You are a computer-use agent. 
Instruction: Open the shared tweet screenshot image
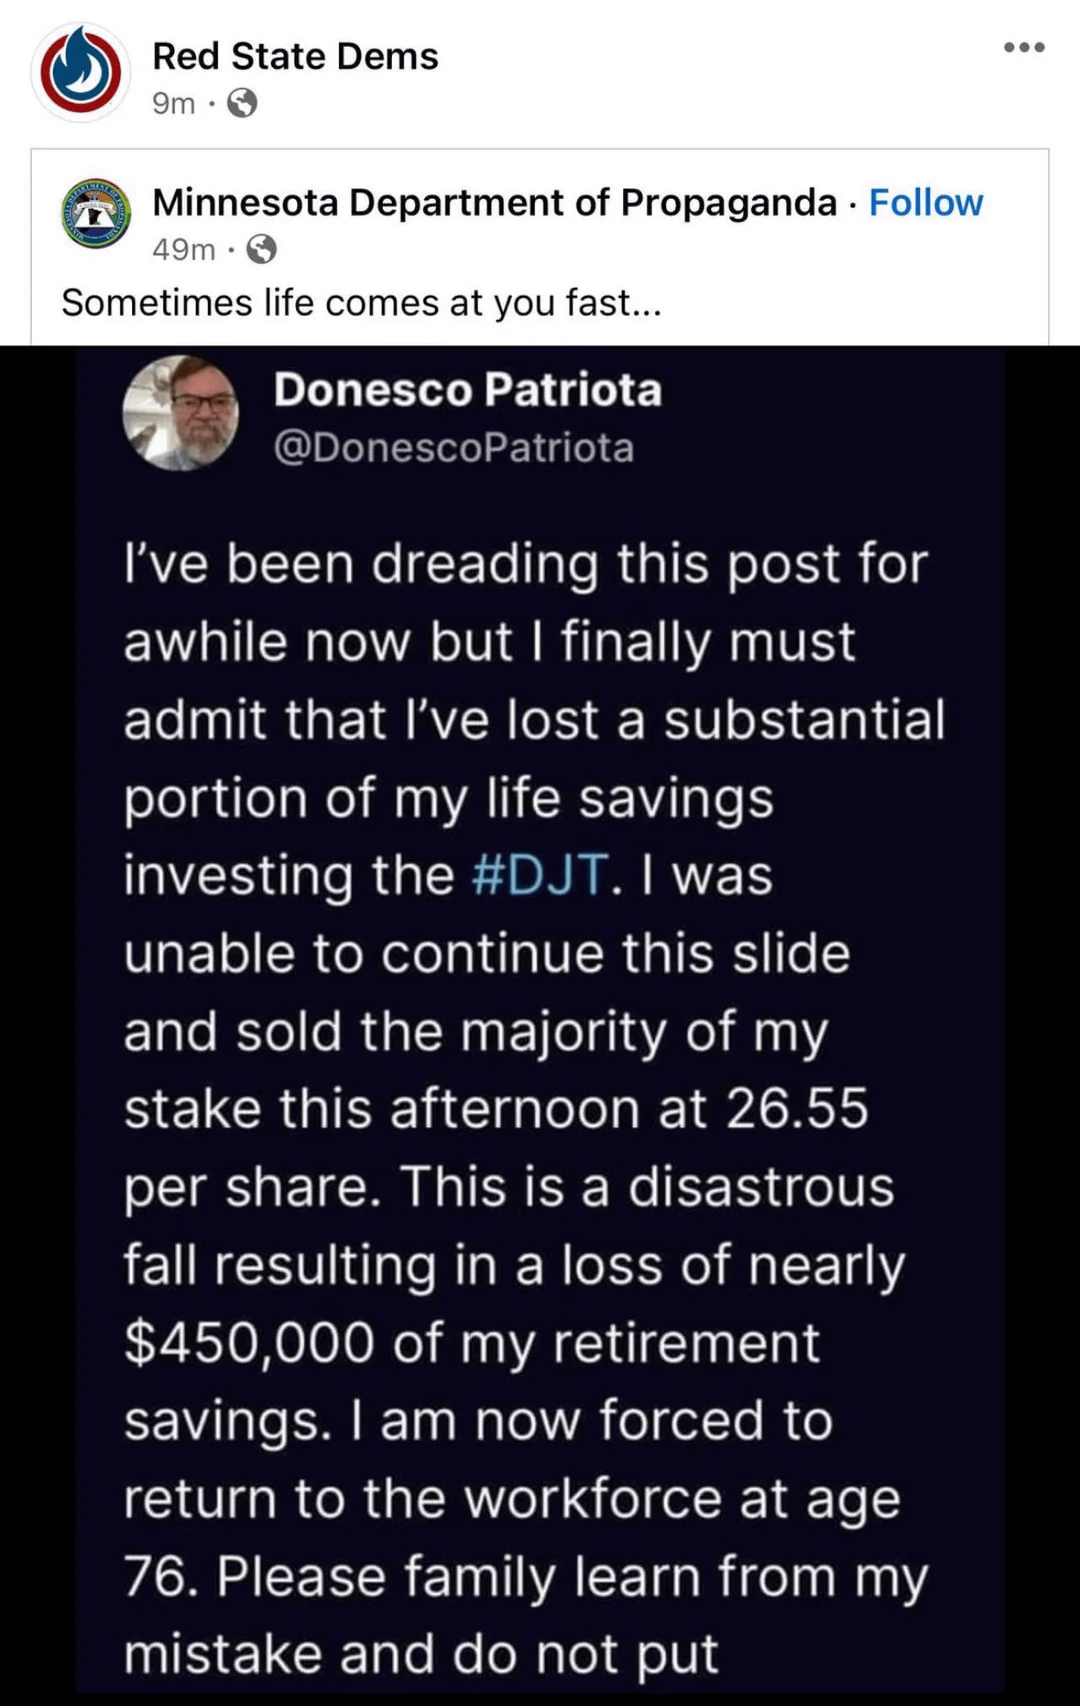click(540, 1025)
